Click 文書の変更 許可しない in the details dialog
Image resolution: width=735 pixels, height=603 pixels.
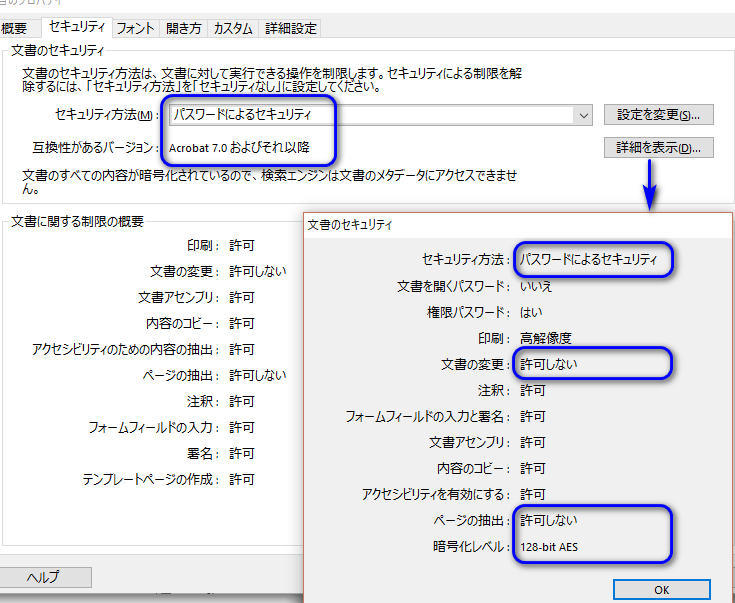point(548,364)
